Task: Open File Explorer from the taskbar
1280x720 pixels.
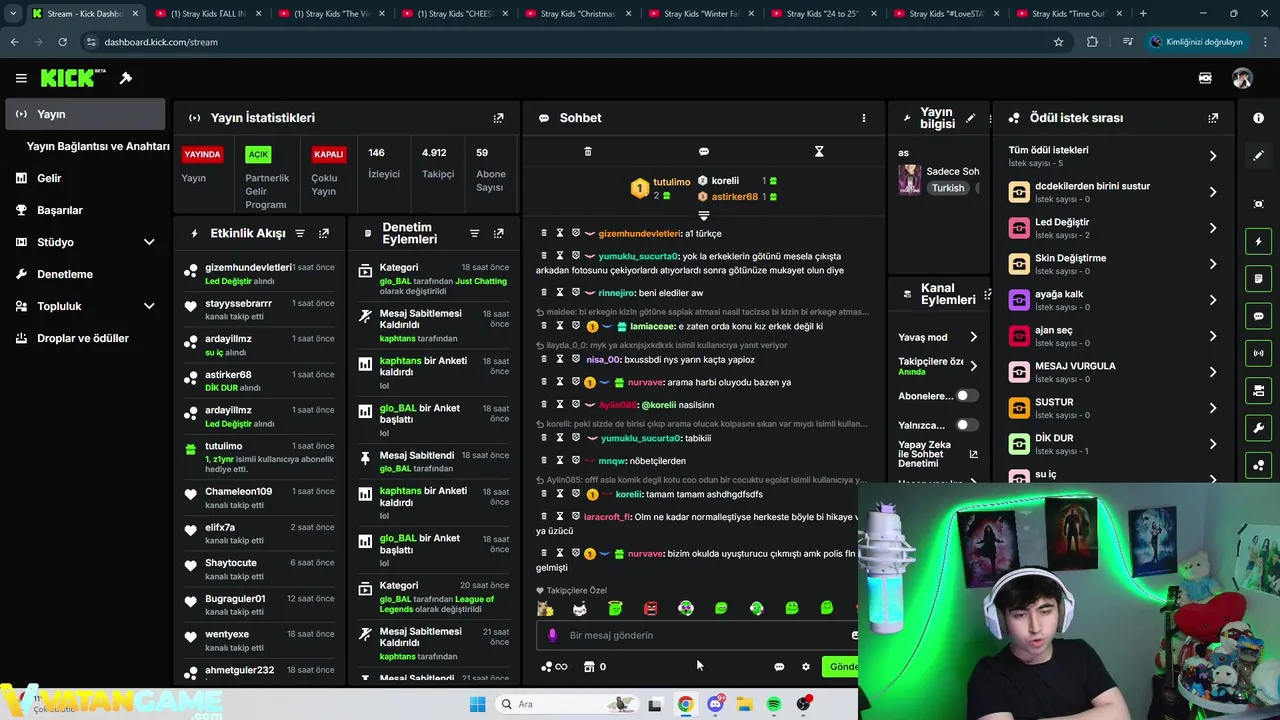Action: coord(745,704)
